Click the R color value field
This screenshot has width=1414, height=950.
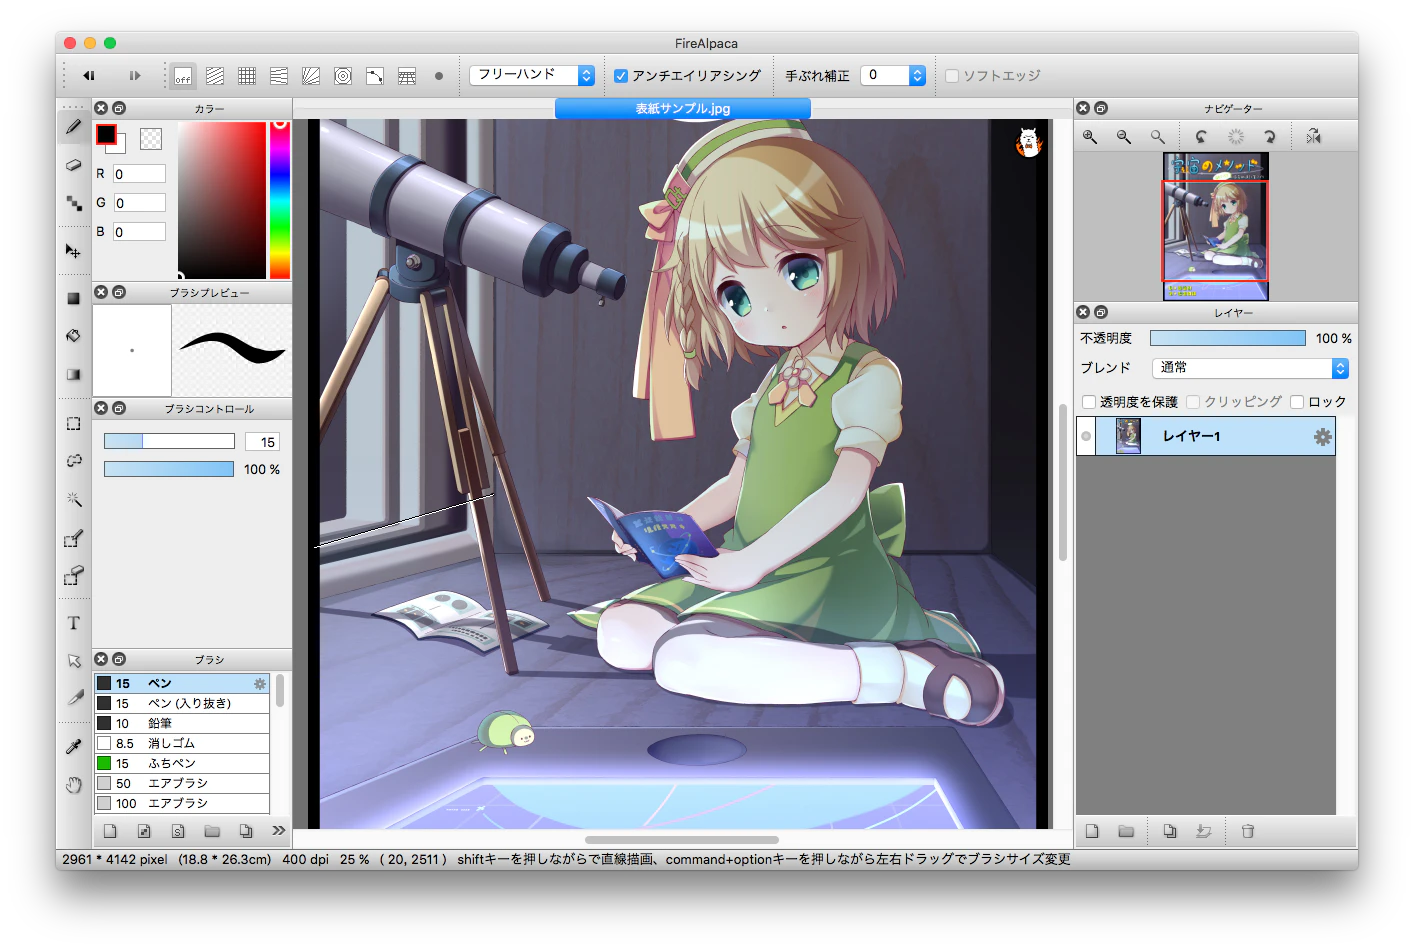139,174
